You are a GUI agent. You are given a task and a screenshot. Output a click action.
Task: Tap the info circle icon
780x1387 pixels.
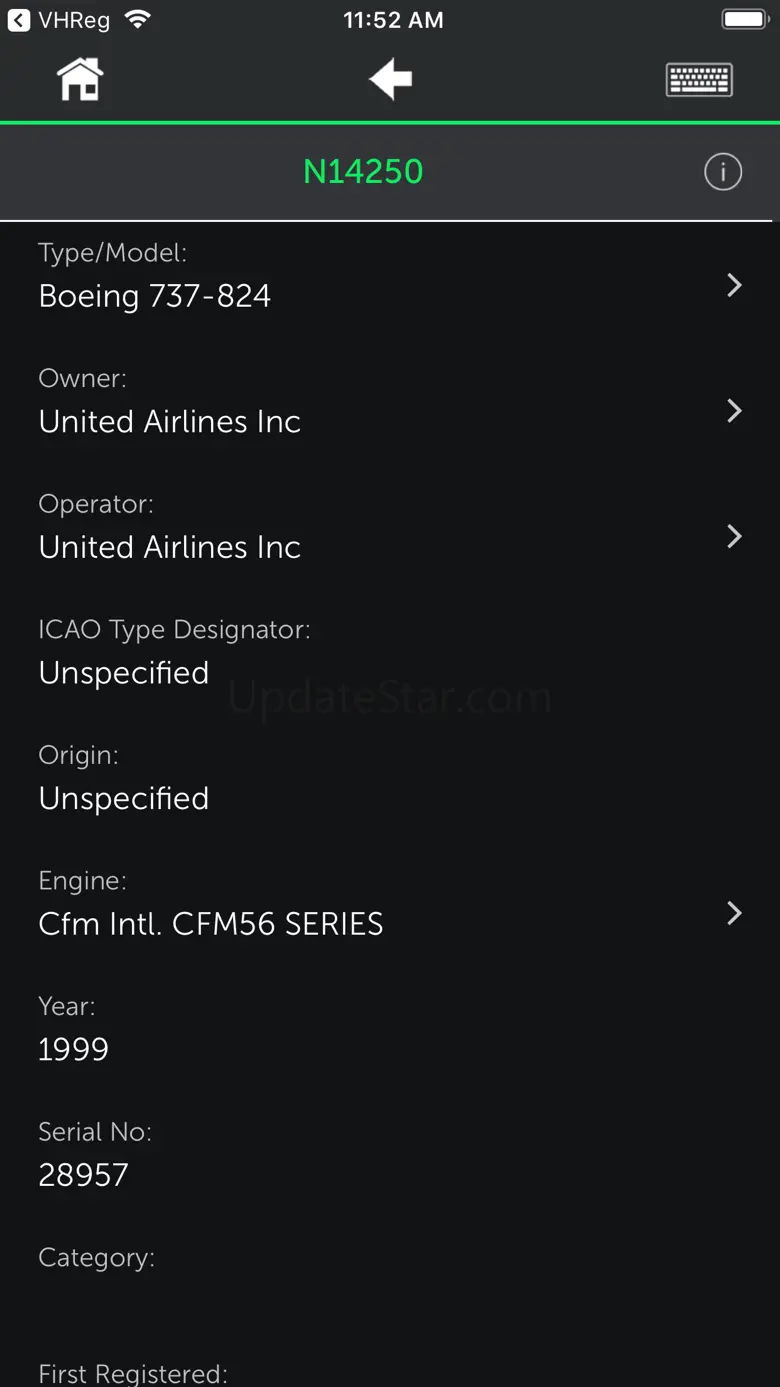[723, 172]
